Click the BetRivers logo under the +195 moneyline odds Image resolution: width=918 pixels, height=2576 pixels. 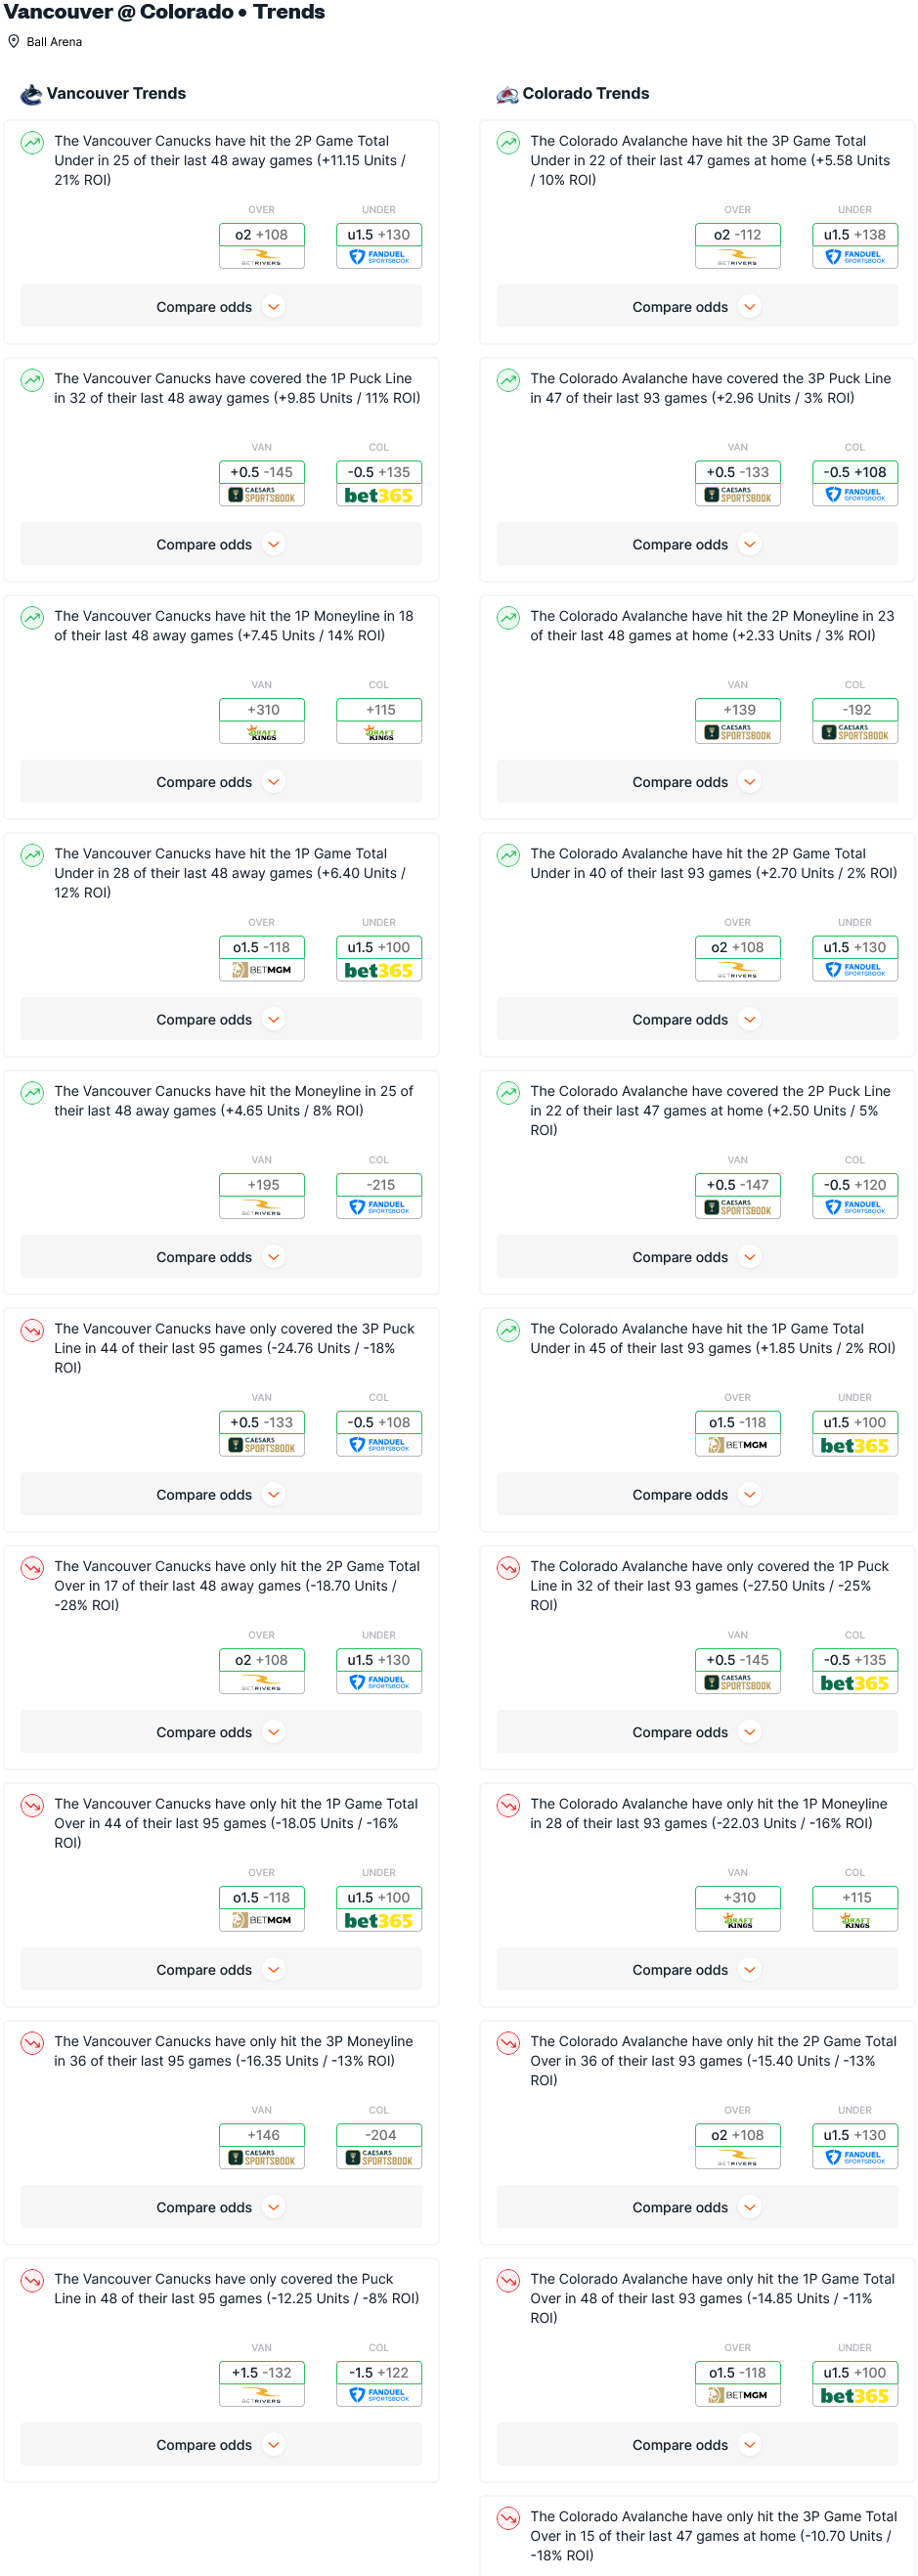(262, 1209)
